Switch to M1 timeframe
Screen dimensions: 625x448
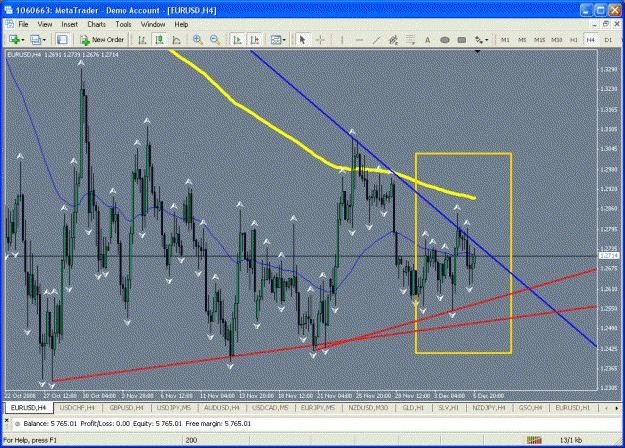click(505, 40)
